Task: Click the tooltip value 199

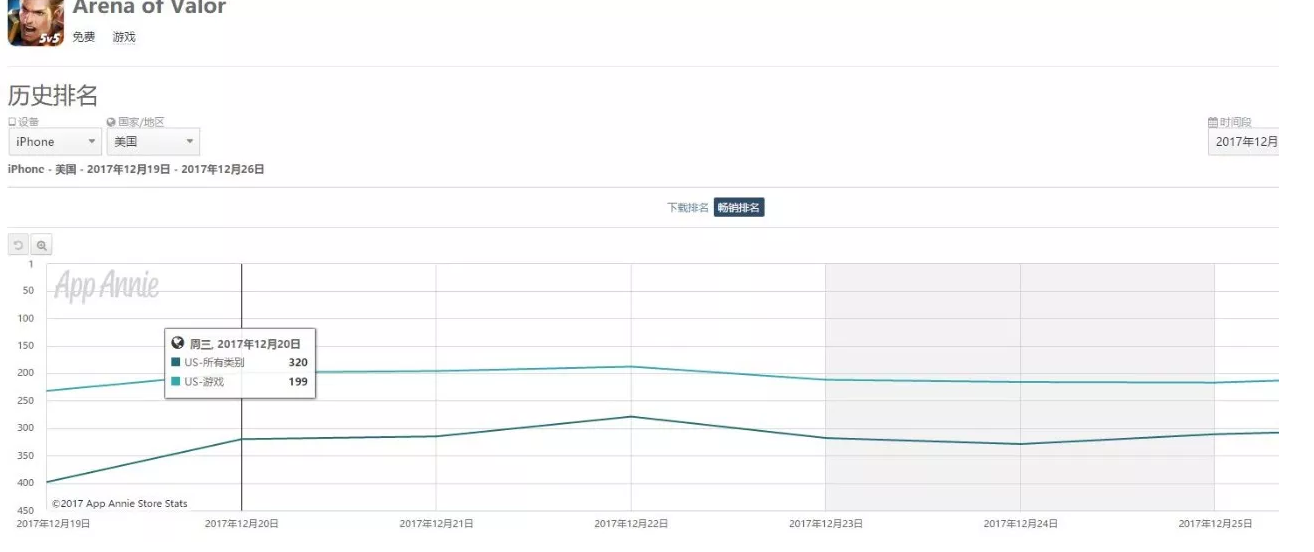Action: click(x=298, y=381)
